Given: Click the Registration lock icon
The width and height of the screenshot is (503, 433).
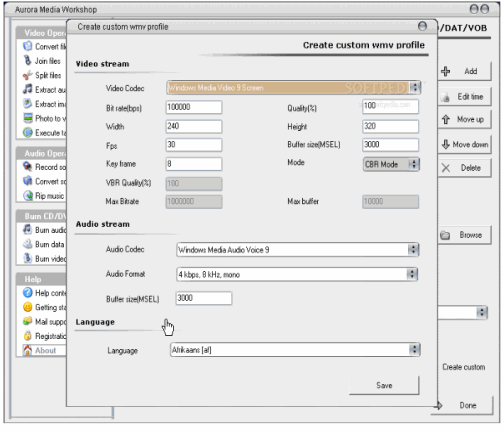Looking at the screenshot, I should coord(27,336).
